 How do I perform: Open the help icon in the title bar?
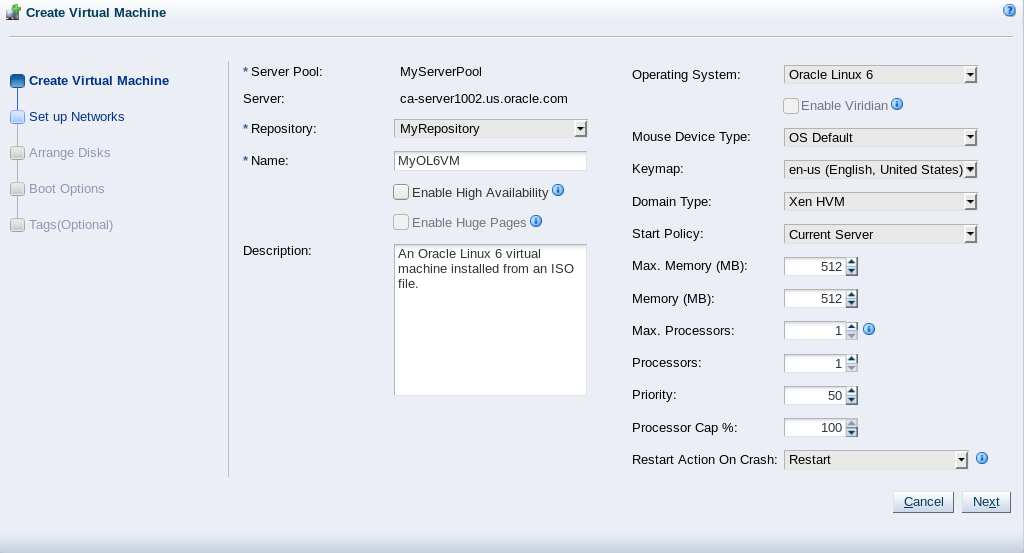coord(1009,10)
